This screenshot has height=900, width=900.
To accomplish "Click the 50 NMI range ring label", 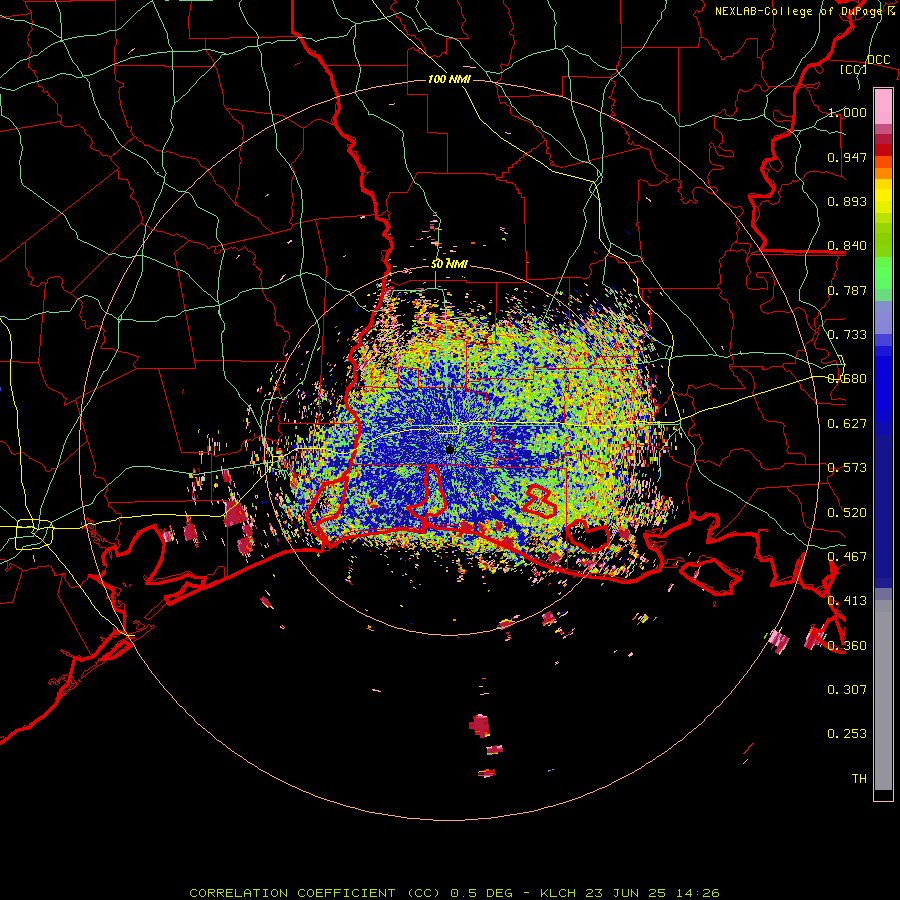I will tap(449, 264).
